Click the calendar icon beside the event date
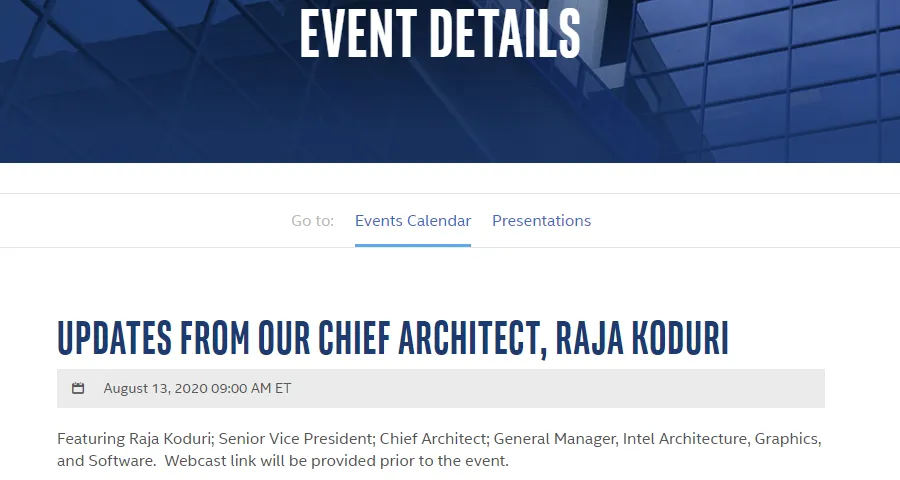 [78, 389]
